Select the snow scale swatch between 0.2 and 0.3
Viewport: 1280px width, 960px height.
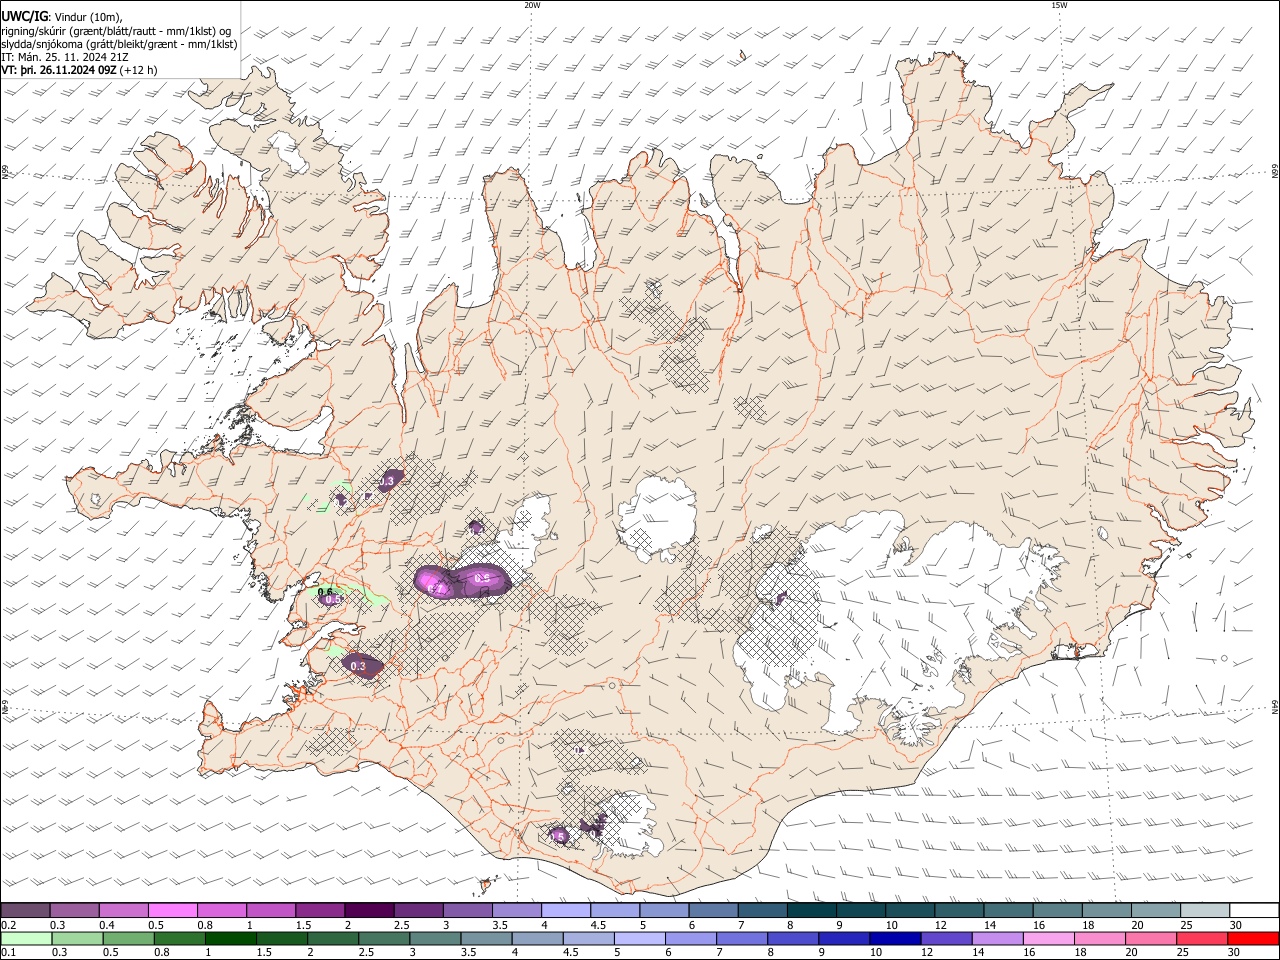[25, 910]
